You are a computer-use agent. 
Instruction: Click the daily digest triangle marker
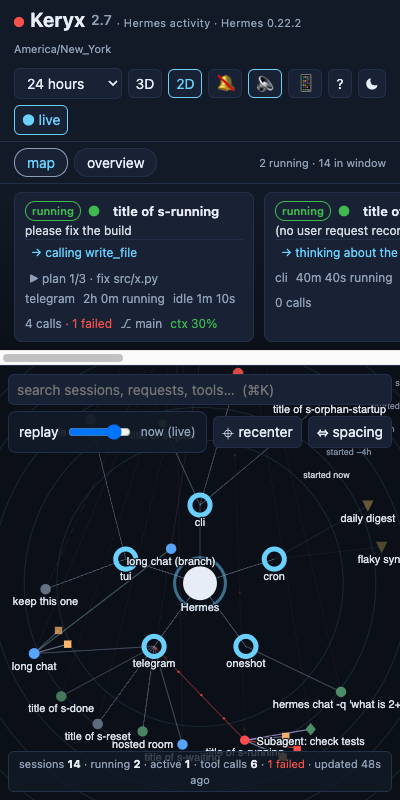point(368,506)
